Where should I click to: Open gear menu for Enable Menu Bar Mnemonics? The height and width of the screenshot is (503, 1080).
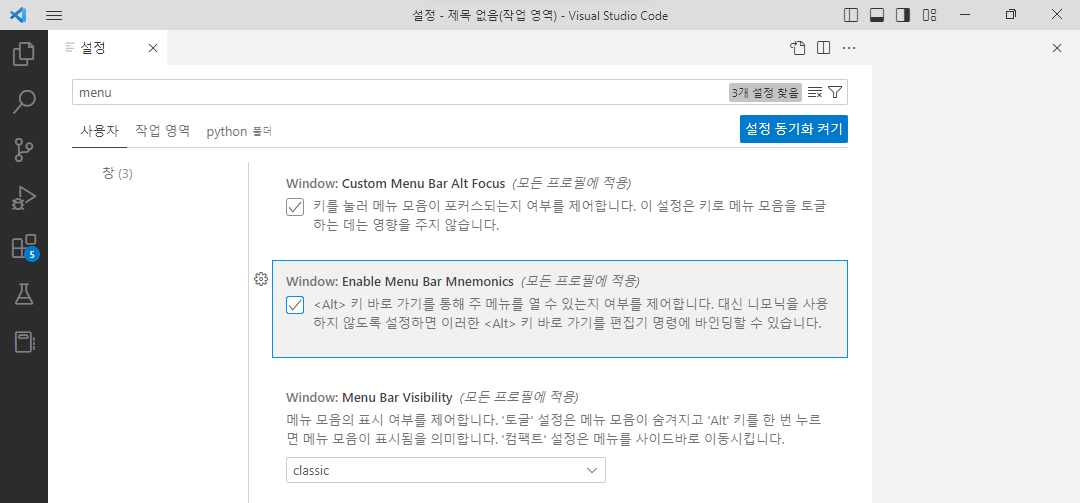pos(260,279)
